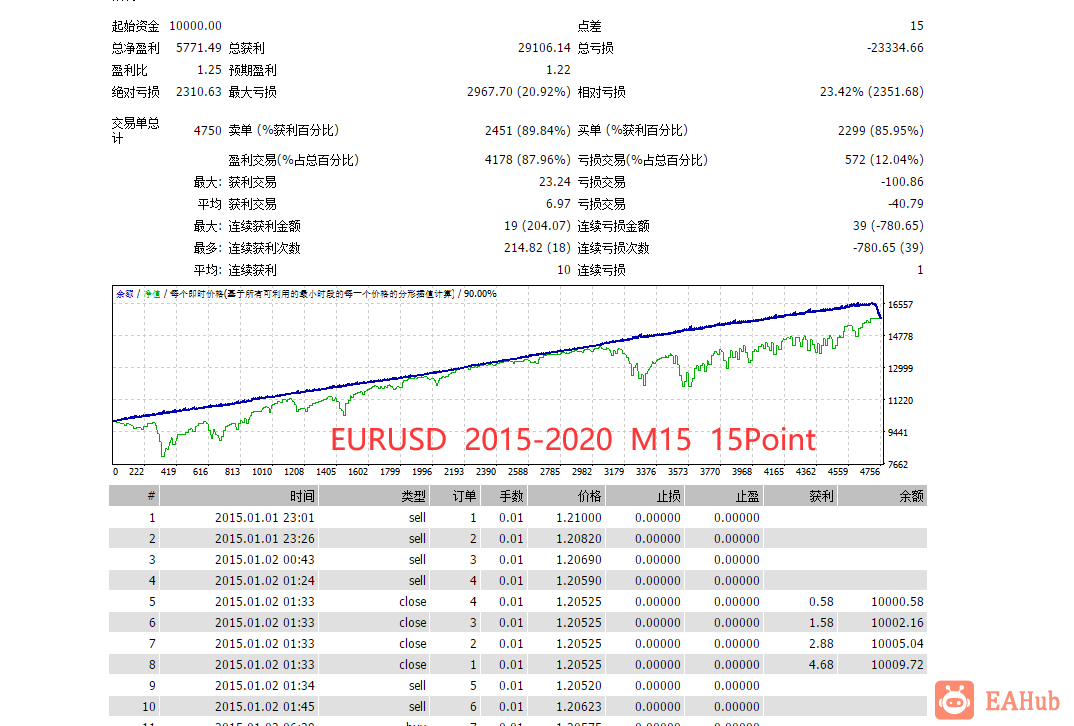Select price cell 1.21000
The image size is (1074, 726).
[x=579, y=518]
